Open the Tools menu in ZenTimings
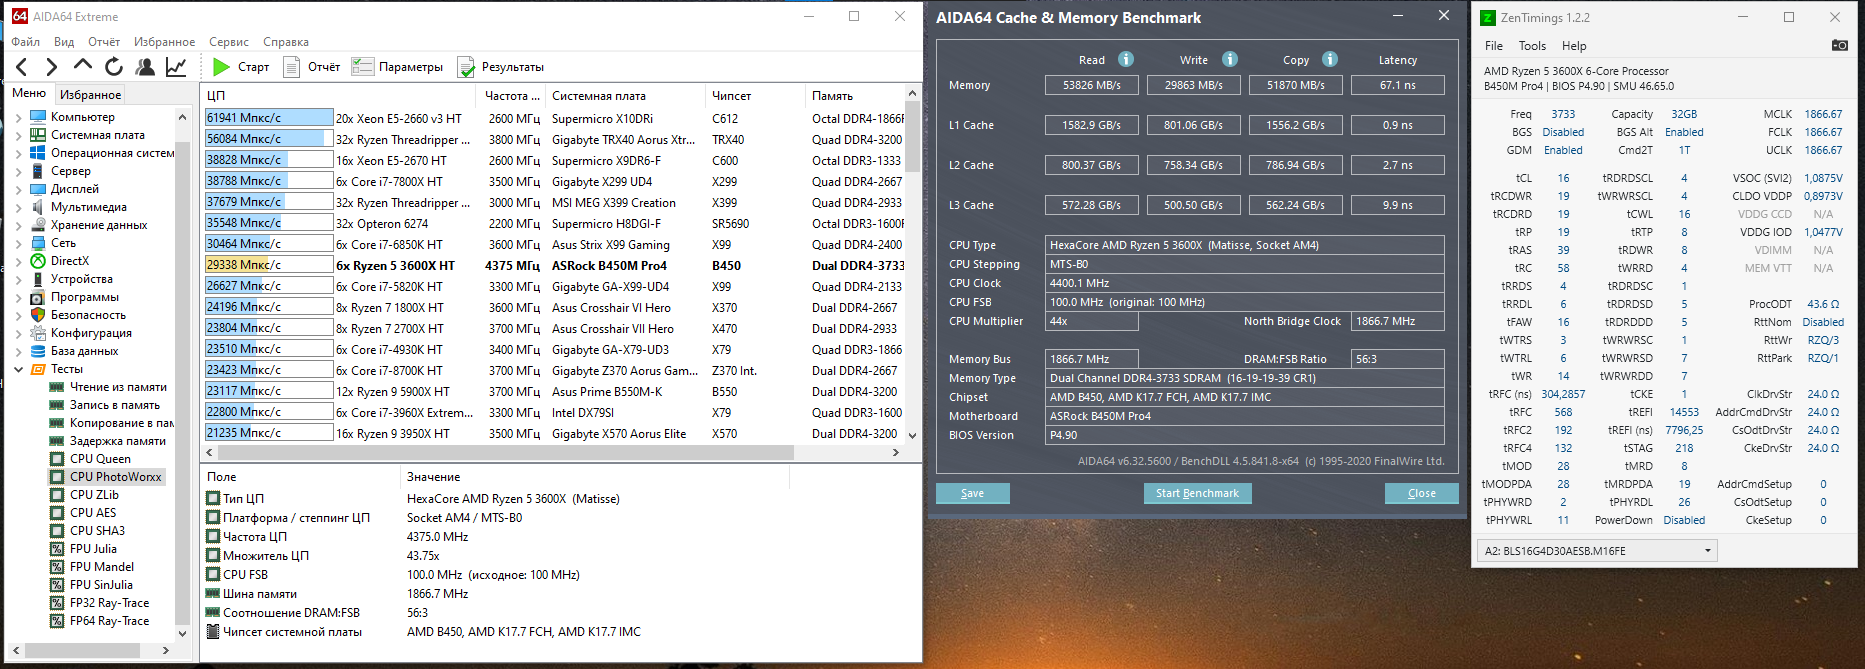This screenshot has width=1865, height=669. (1532, 46)
